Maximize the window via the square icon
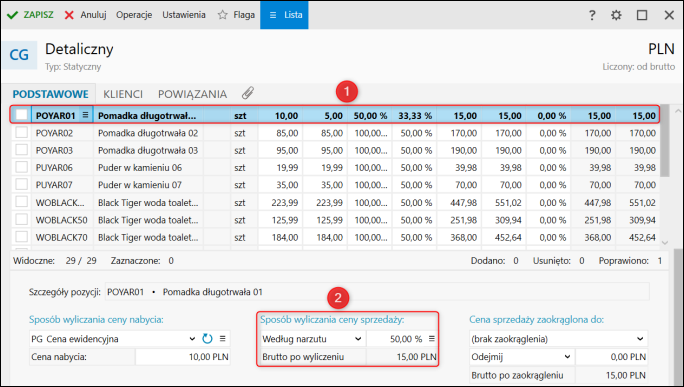Viewport: 684px width, 387px height. pos(642,15)
